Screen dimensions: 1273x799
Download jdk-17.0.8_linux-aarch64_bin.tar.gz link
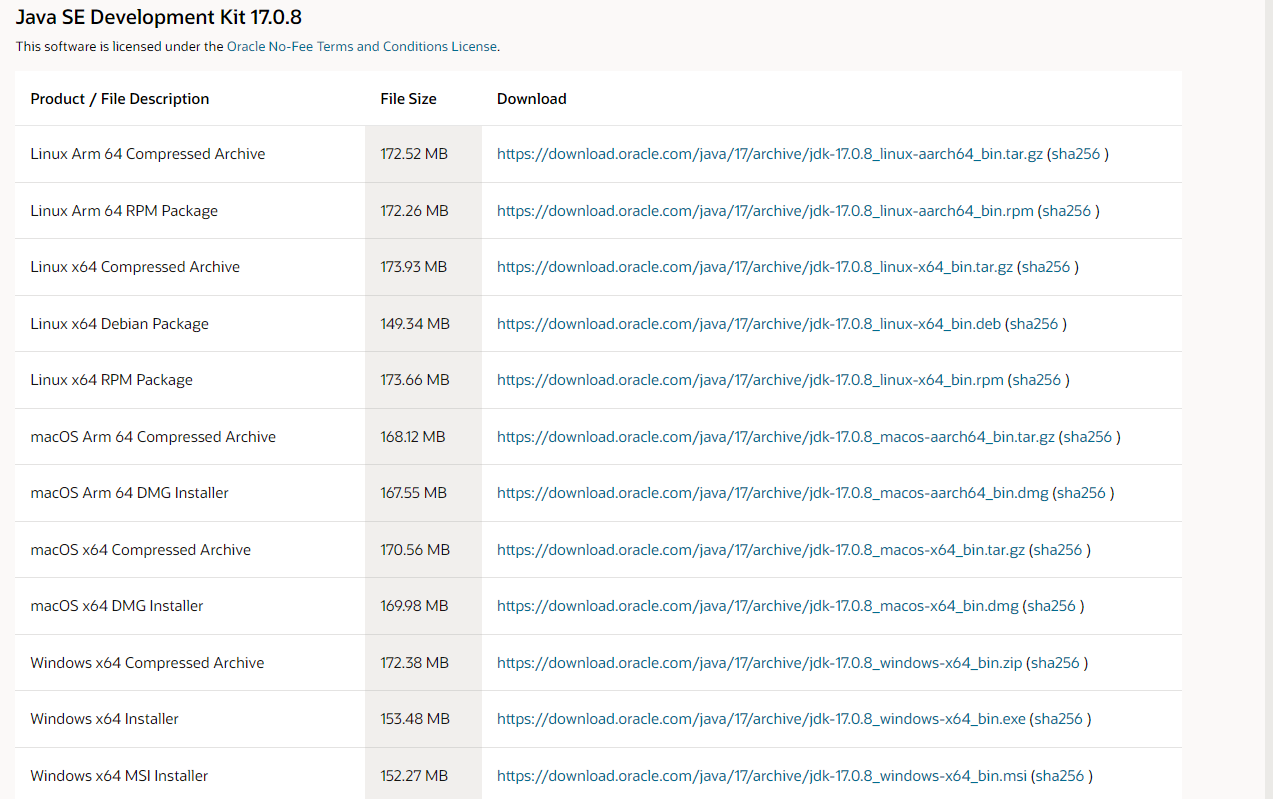coord(770,154)
